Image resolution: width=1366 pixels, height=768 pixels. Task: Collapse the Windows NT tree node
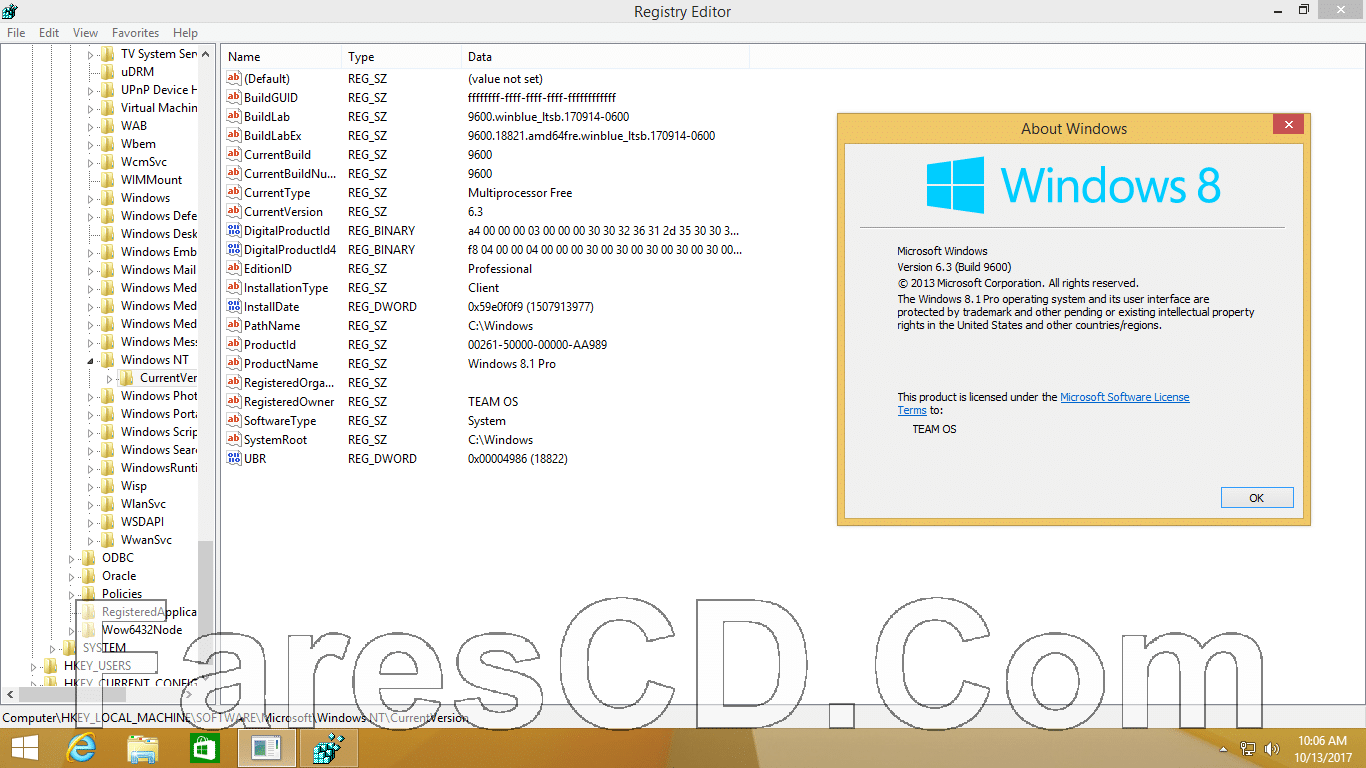[90, 360]
